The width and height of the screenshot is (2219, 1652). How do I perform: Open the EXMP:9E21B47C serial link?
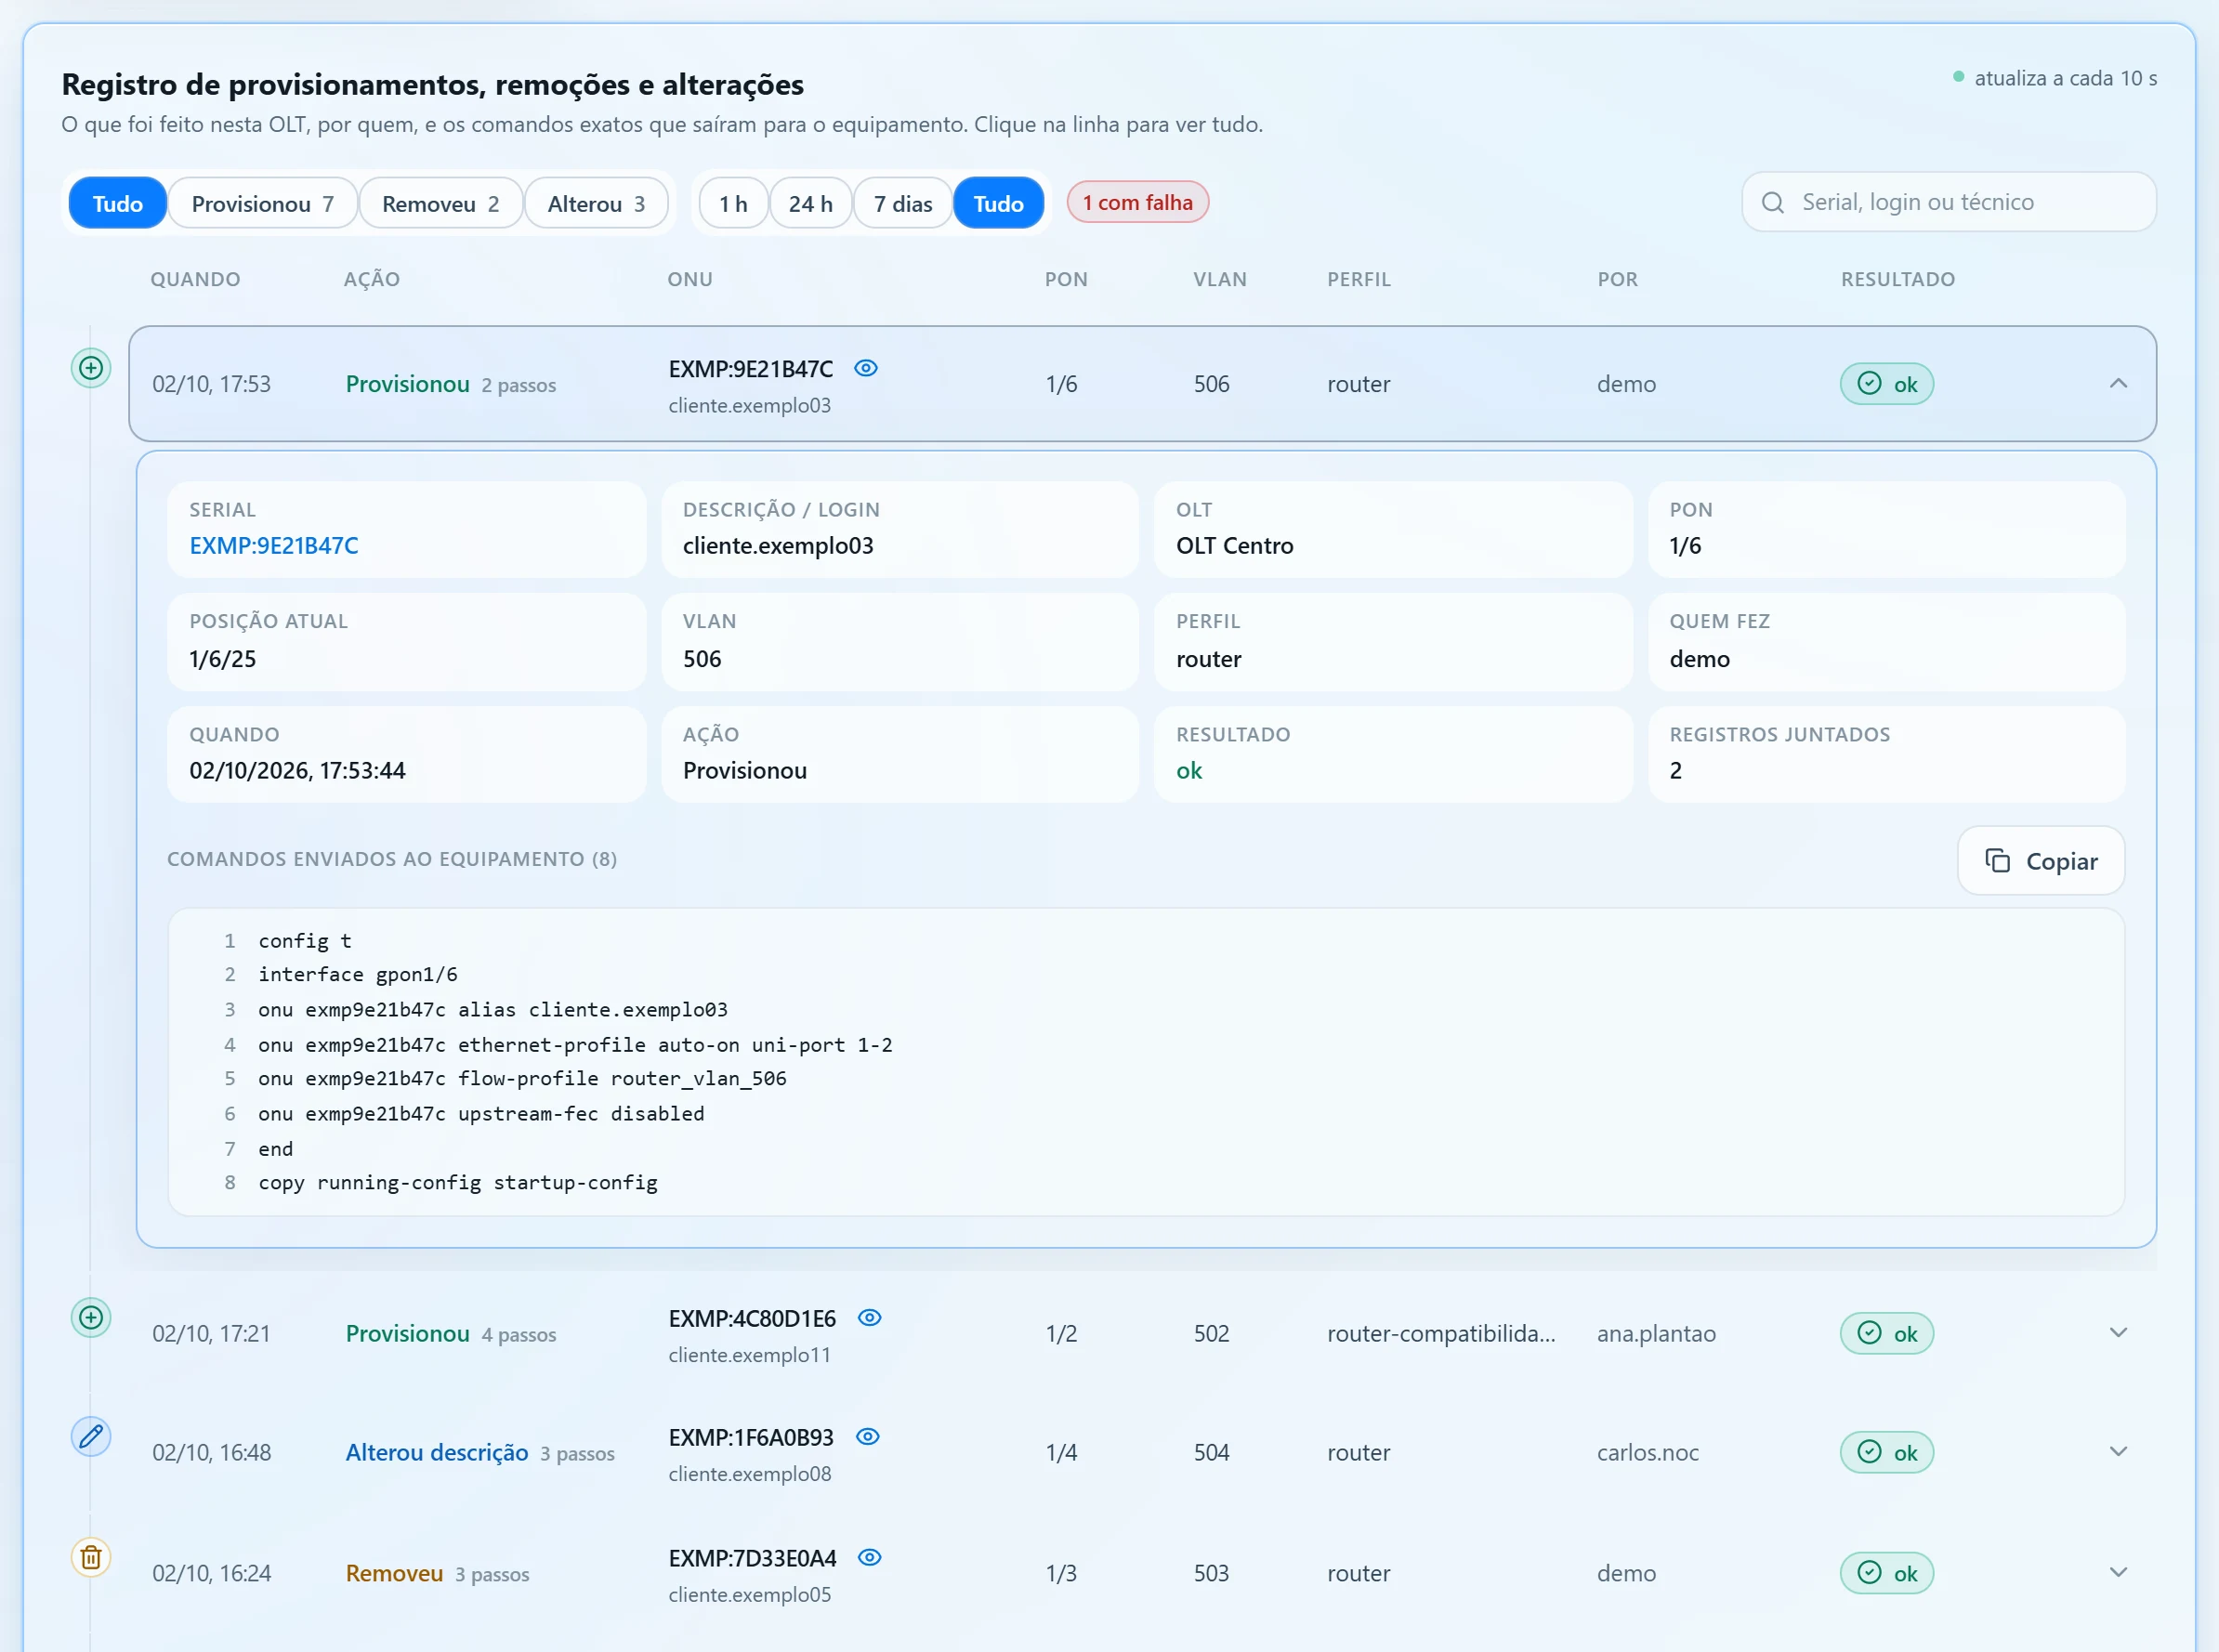pyautogui.click(x=274, y=546)
